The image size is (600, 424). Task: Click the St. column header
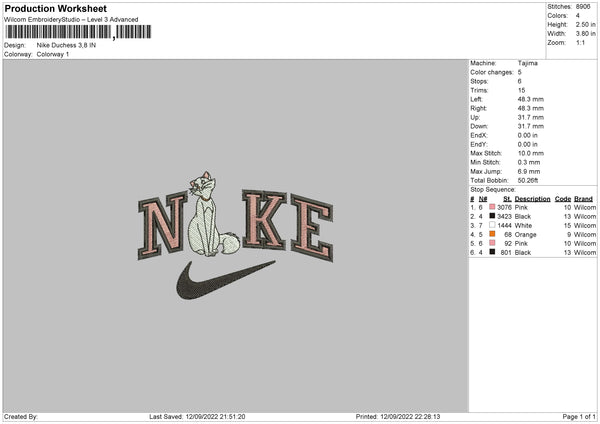[x=507, y=199]
